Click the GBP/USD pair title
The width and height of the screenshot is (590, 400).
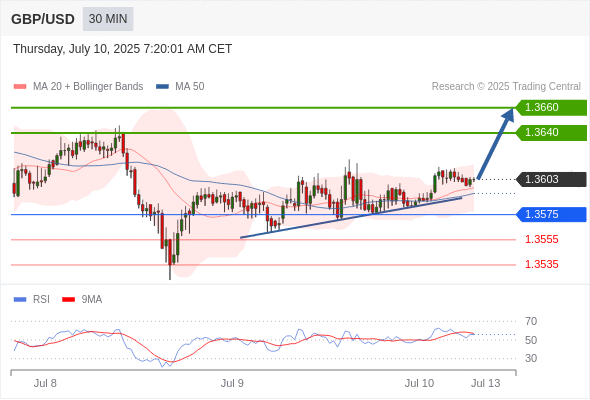[43, 19]
